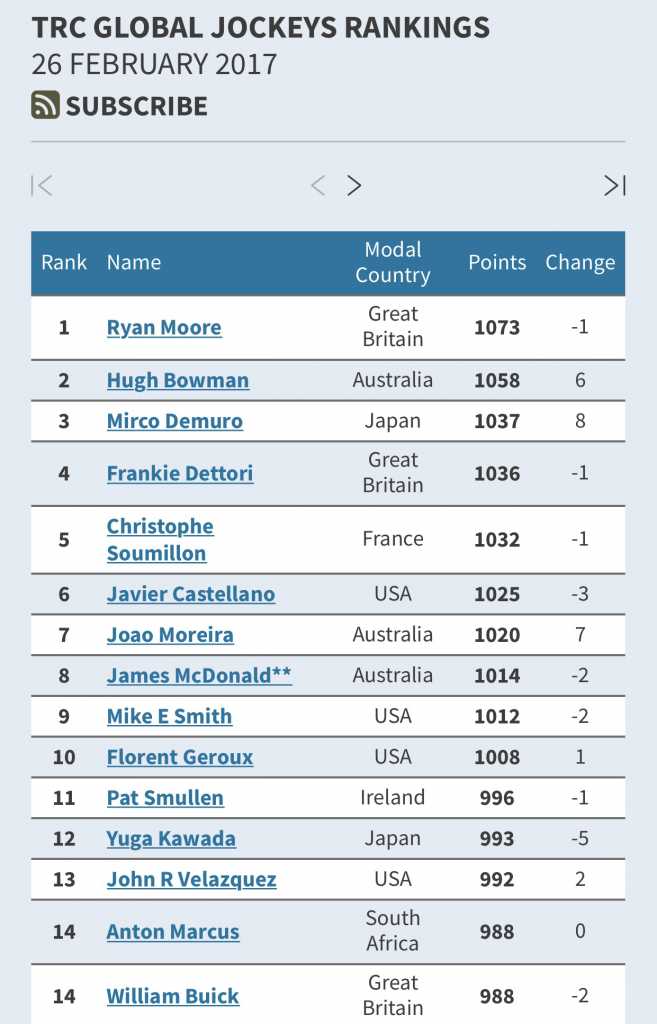Go to the first page arrow
The height and width of the screenshot is (1024, 657).
pos(42,185)
